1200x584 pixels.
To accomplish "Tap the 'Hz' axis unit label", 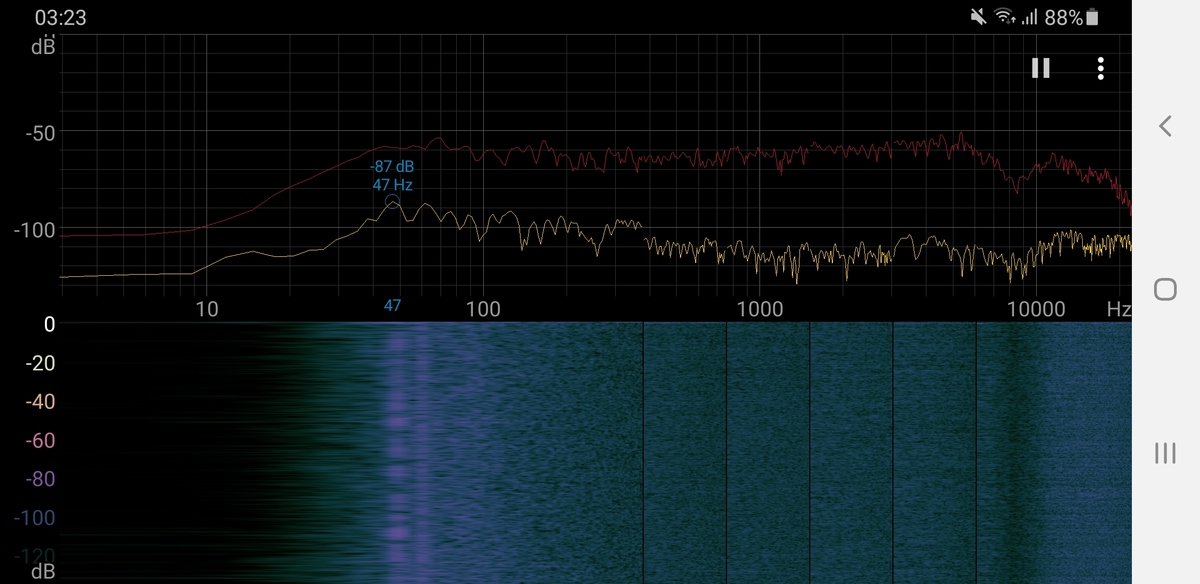I will (1118, 310).
